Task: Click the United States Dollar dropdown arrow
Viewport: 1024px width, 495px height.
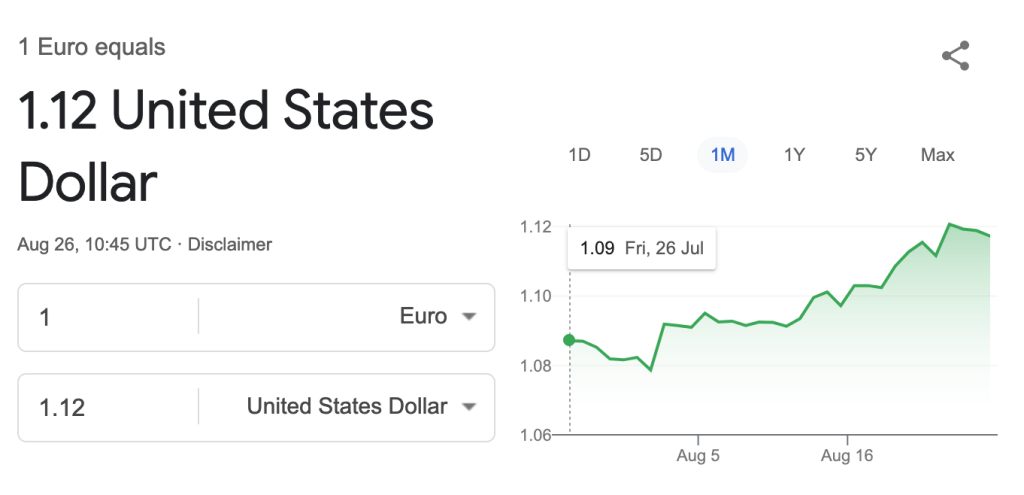Action: (468, 407)
